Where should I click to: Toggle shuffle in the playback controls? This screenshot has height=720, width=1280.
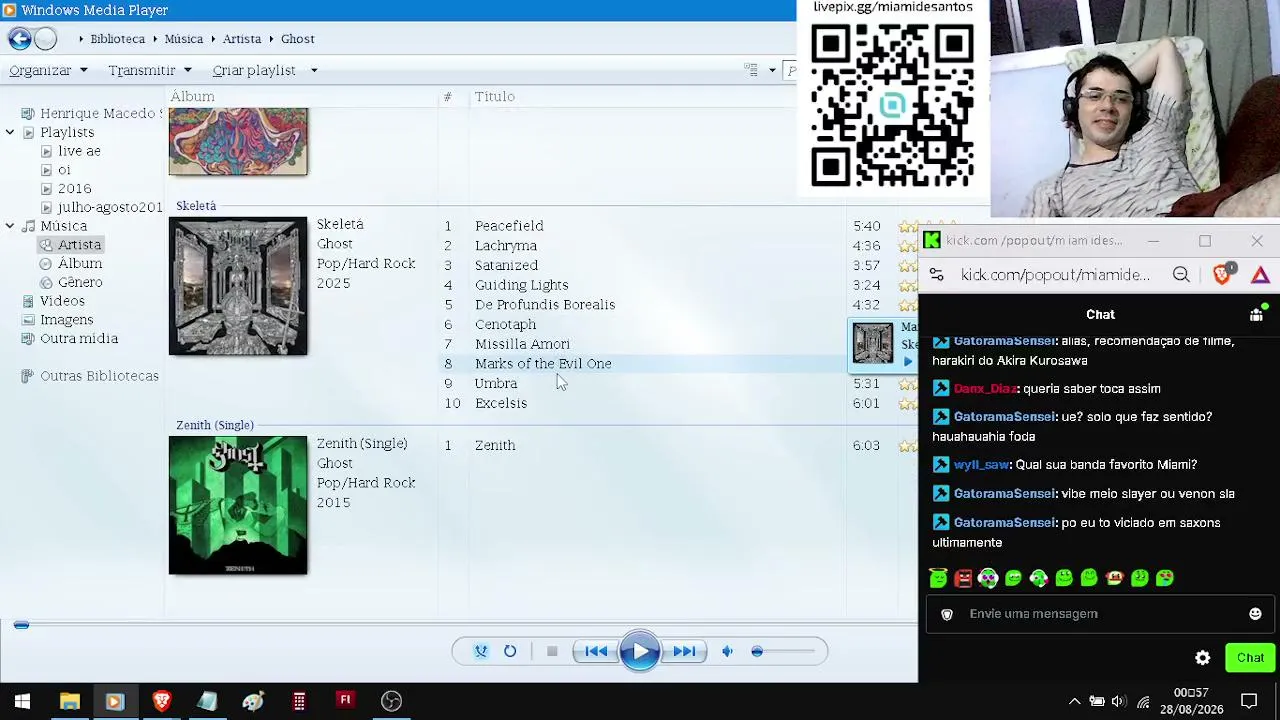pyautogui.click(x=481, y=651)
